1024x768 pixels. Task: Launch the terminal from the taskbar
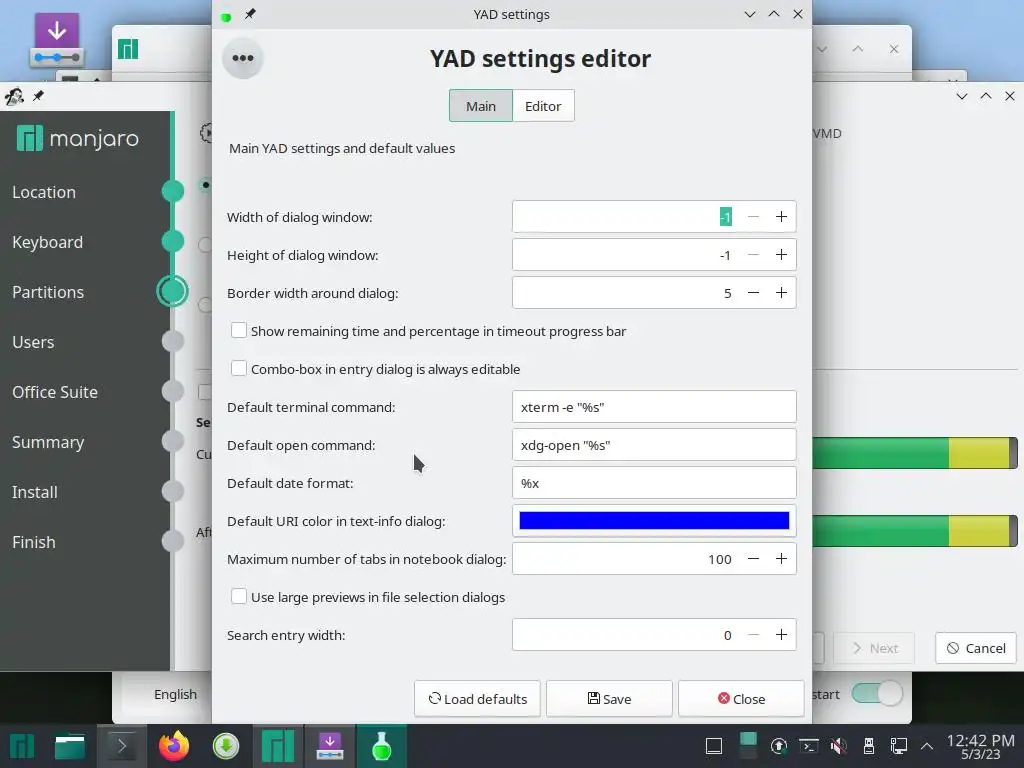tap(121, 746)
